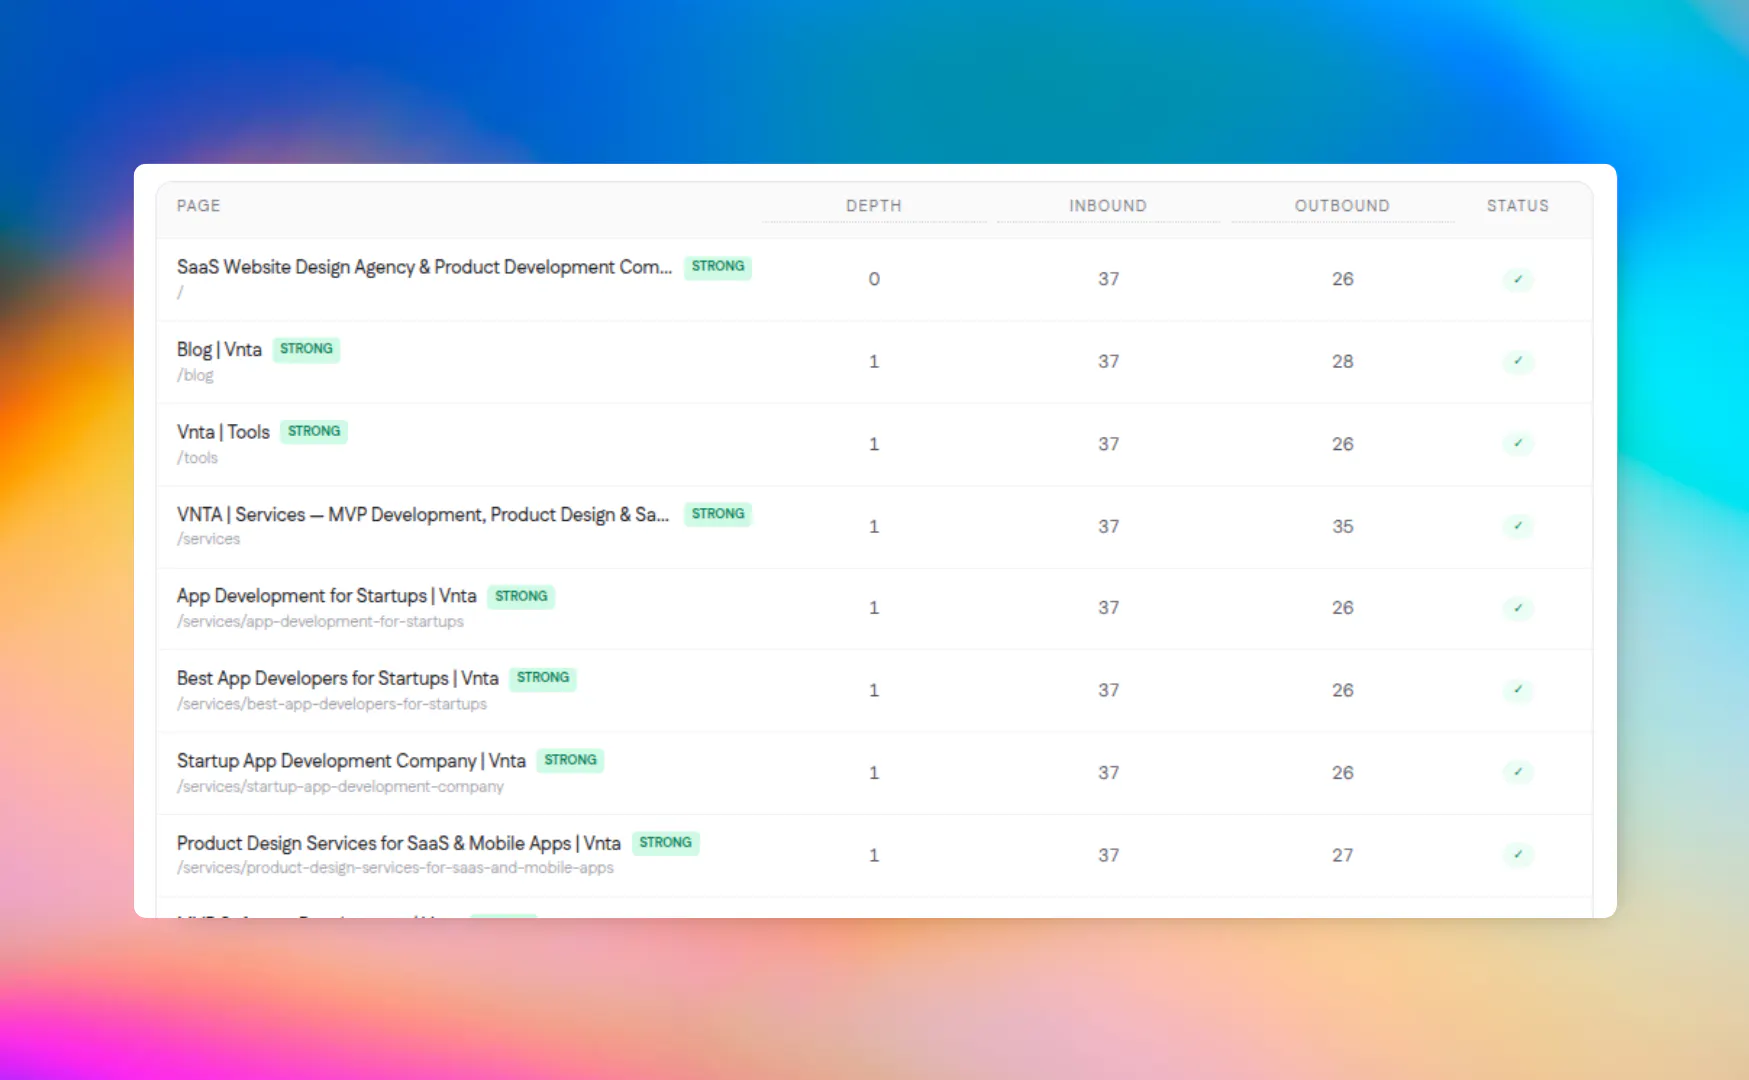Click the /tools URL path
This screenshot has height=1080, width=1749.
click(197, 458)
